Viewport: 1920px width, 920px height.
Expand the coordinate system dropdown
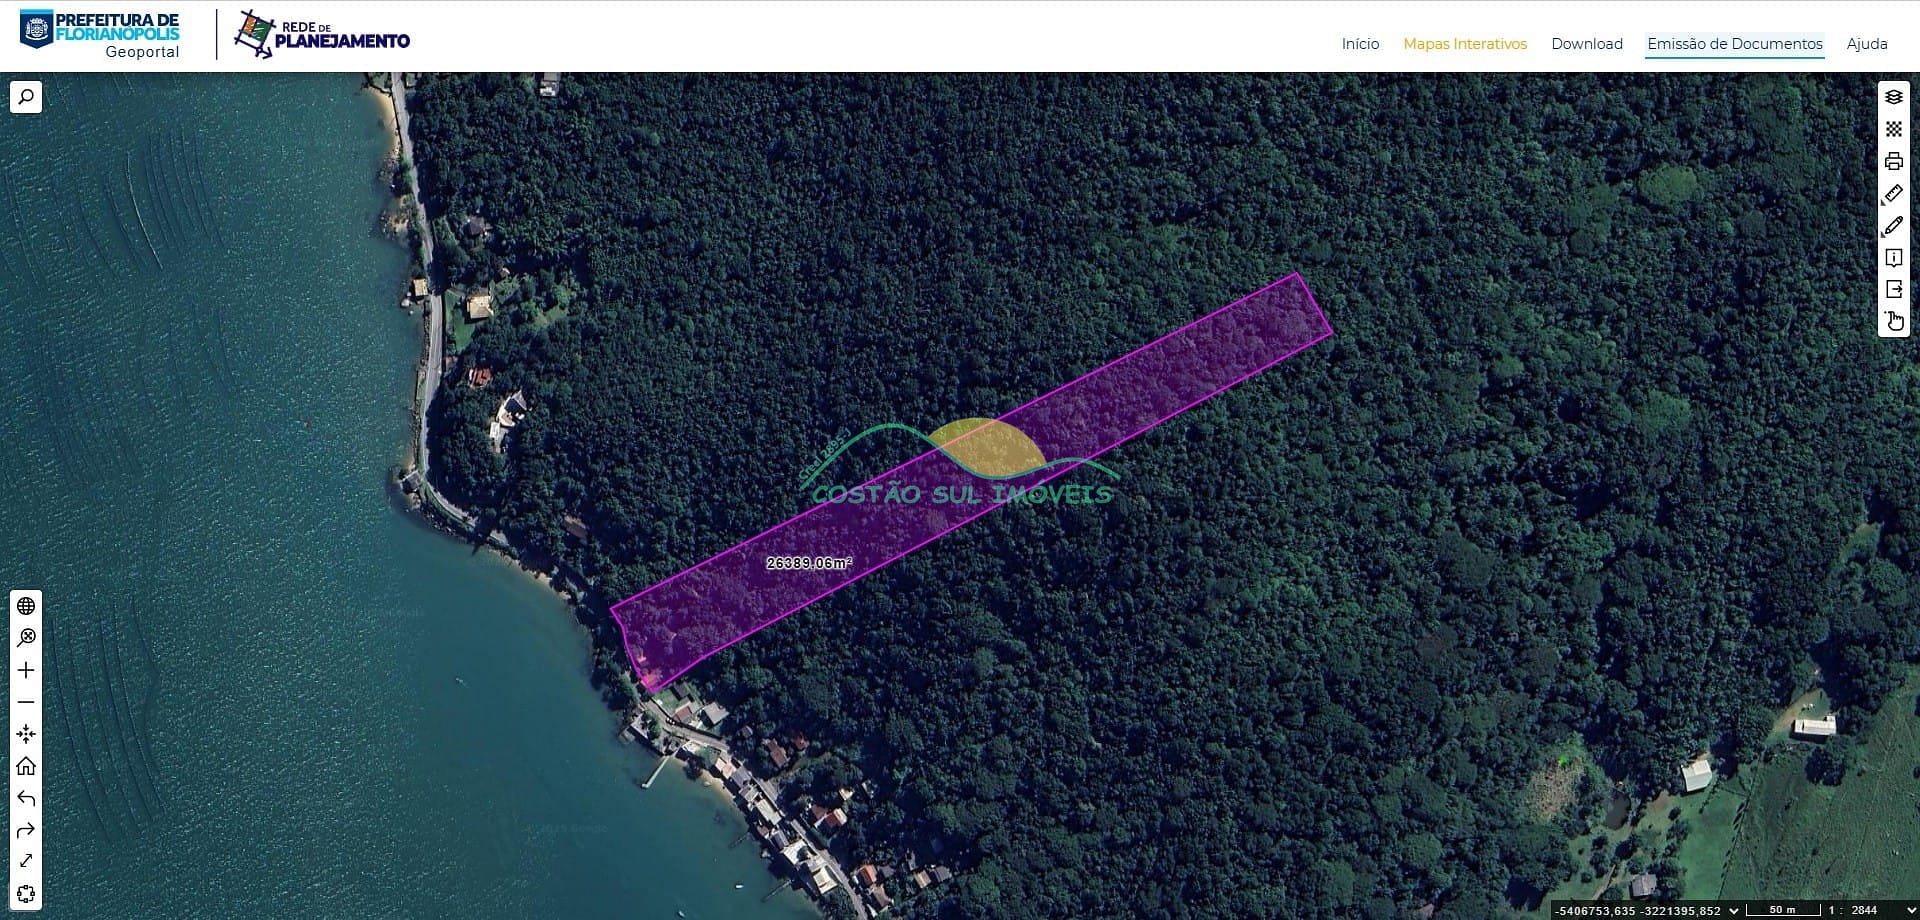(1734, 910)
